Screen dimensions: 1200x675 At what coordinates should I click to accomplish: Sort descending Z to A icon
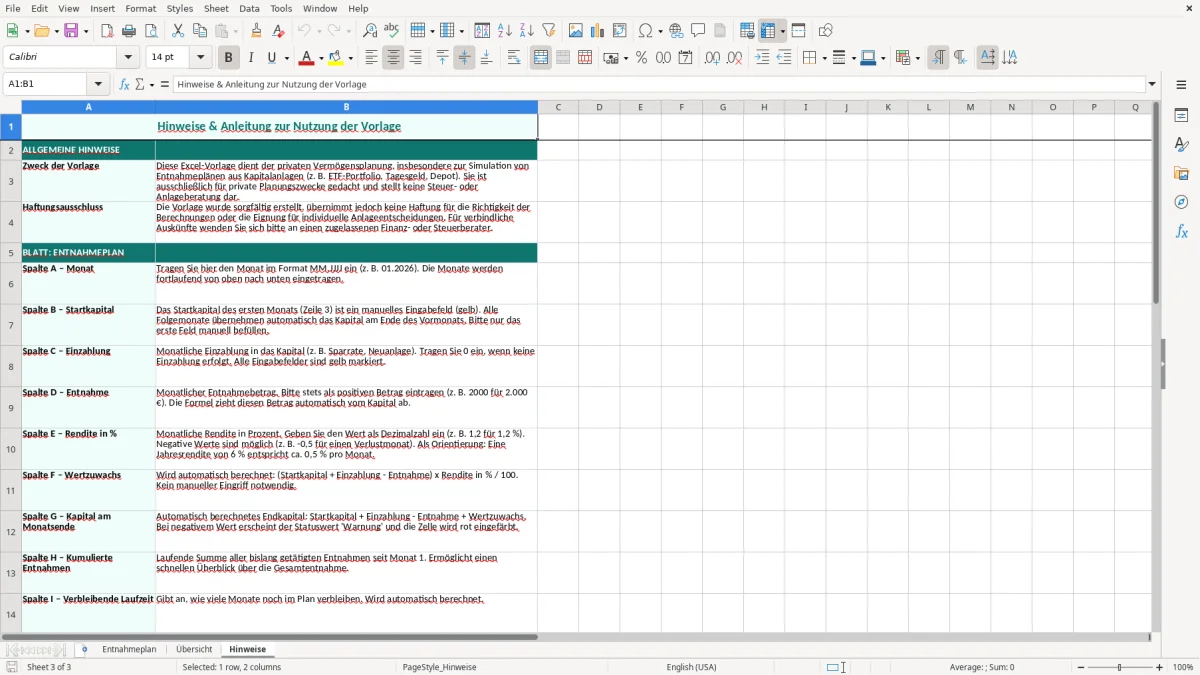(x=527, y=31)
